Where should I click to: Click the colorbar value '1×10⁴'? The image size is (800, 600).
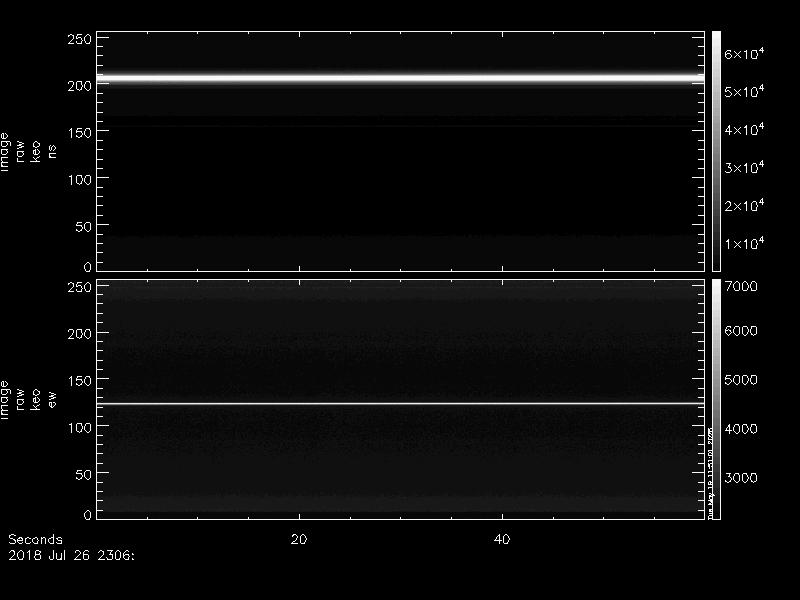(744, 243)
